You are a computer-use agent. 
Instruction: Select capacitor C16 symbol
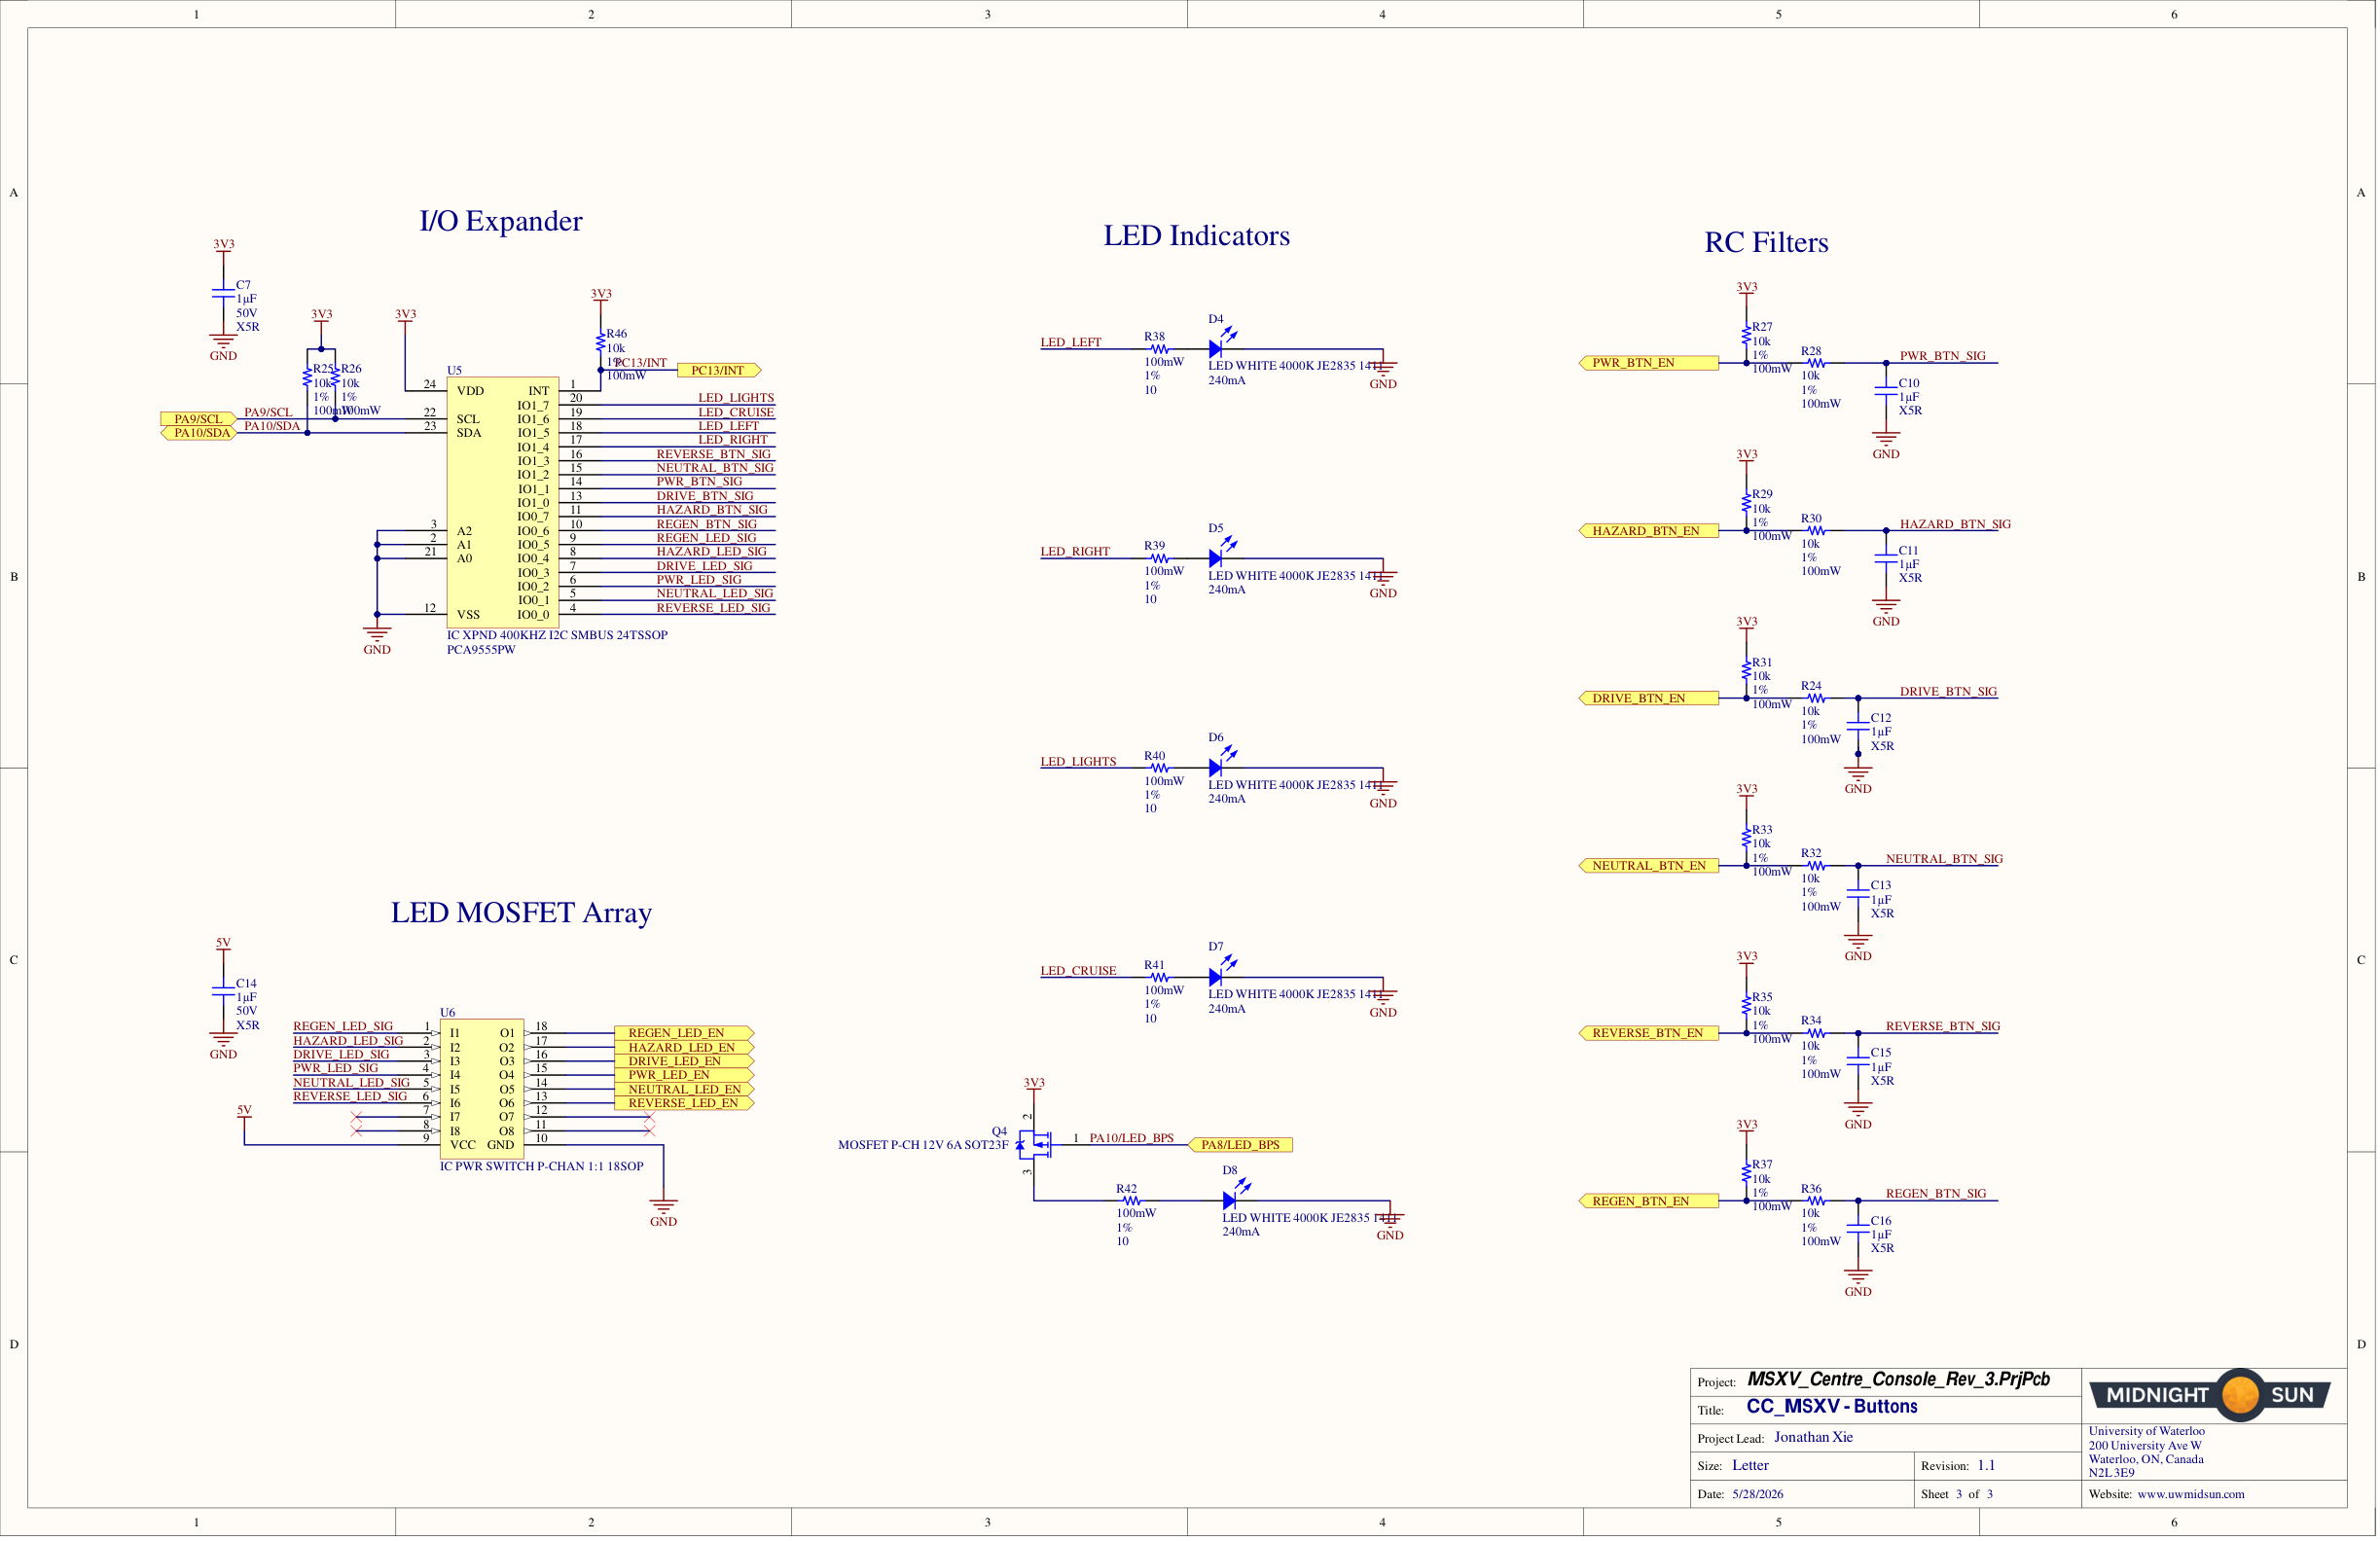[1858, 1228]
